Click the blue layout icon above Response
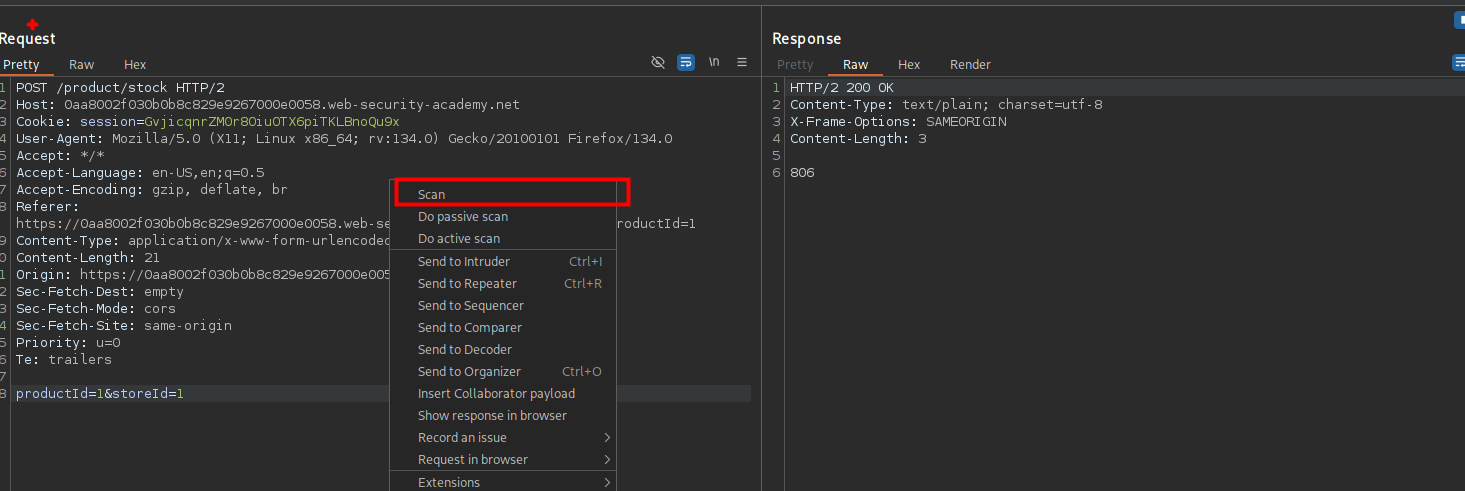1465x491 pixels. tap(1459, 20)
